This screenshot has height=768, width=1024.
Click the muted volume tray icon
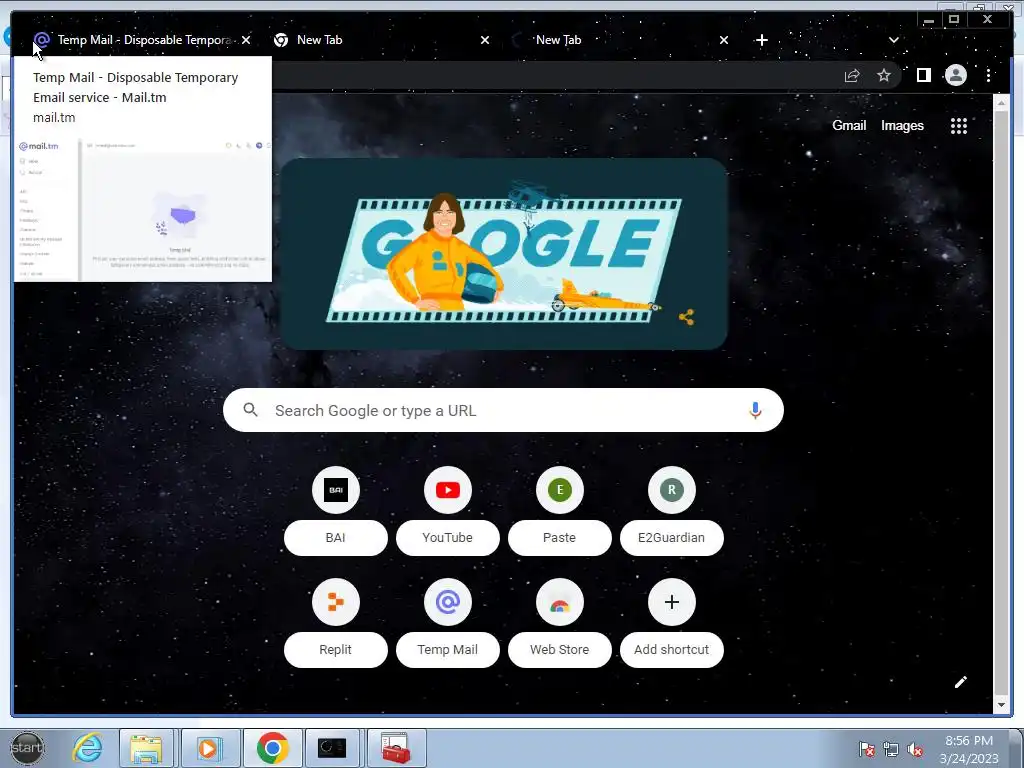[x=916, y=749]
